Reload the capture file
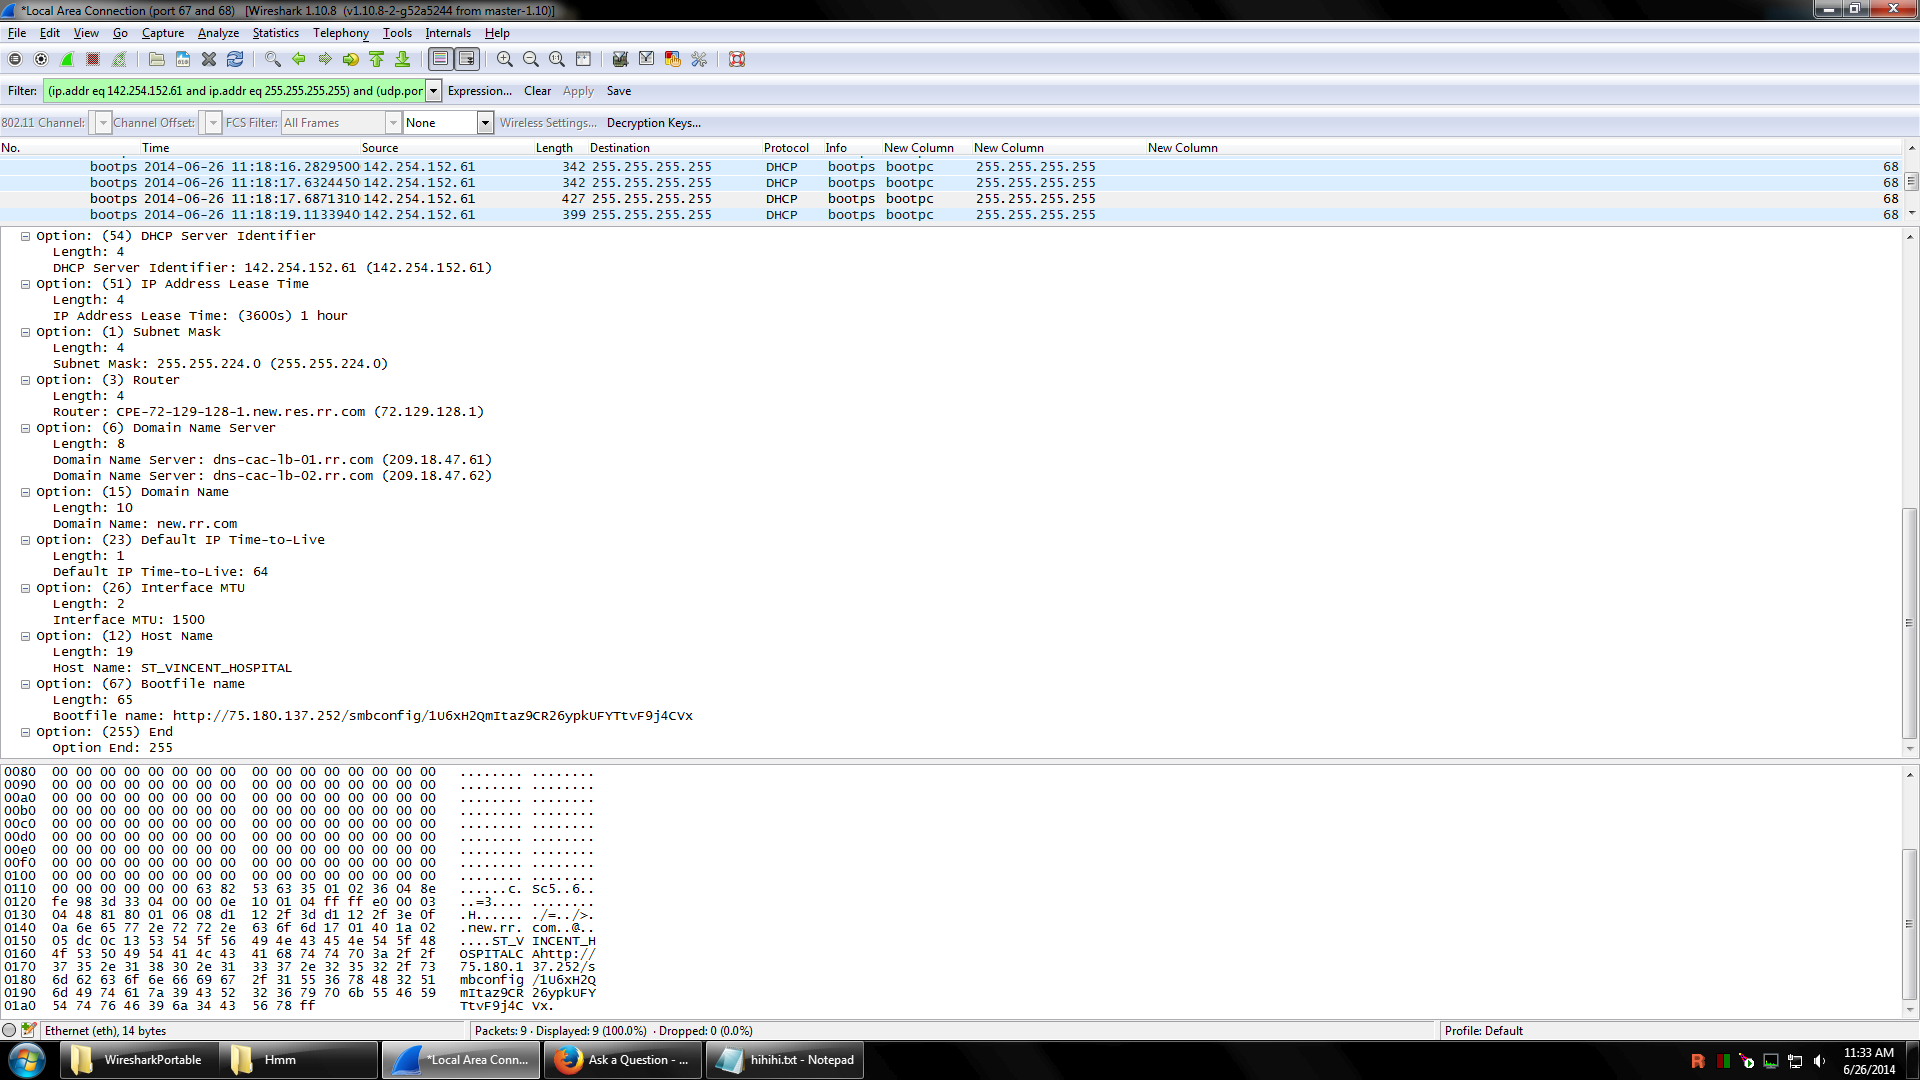The height and width of the screenshot is (1080, 1920). (x=235, y=59)
